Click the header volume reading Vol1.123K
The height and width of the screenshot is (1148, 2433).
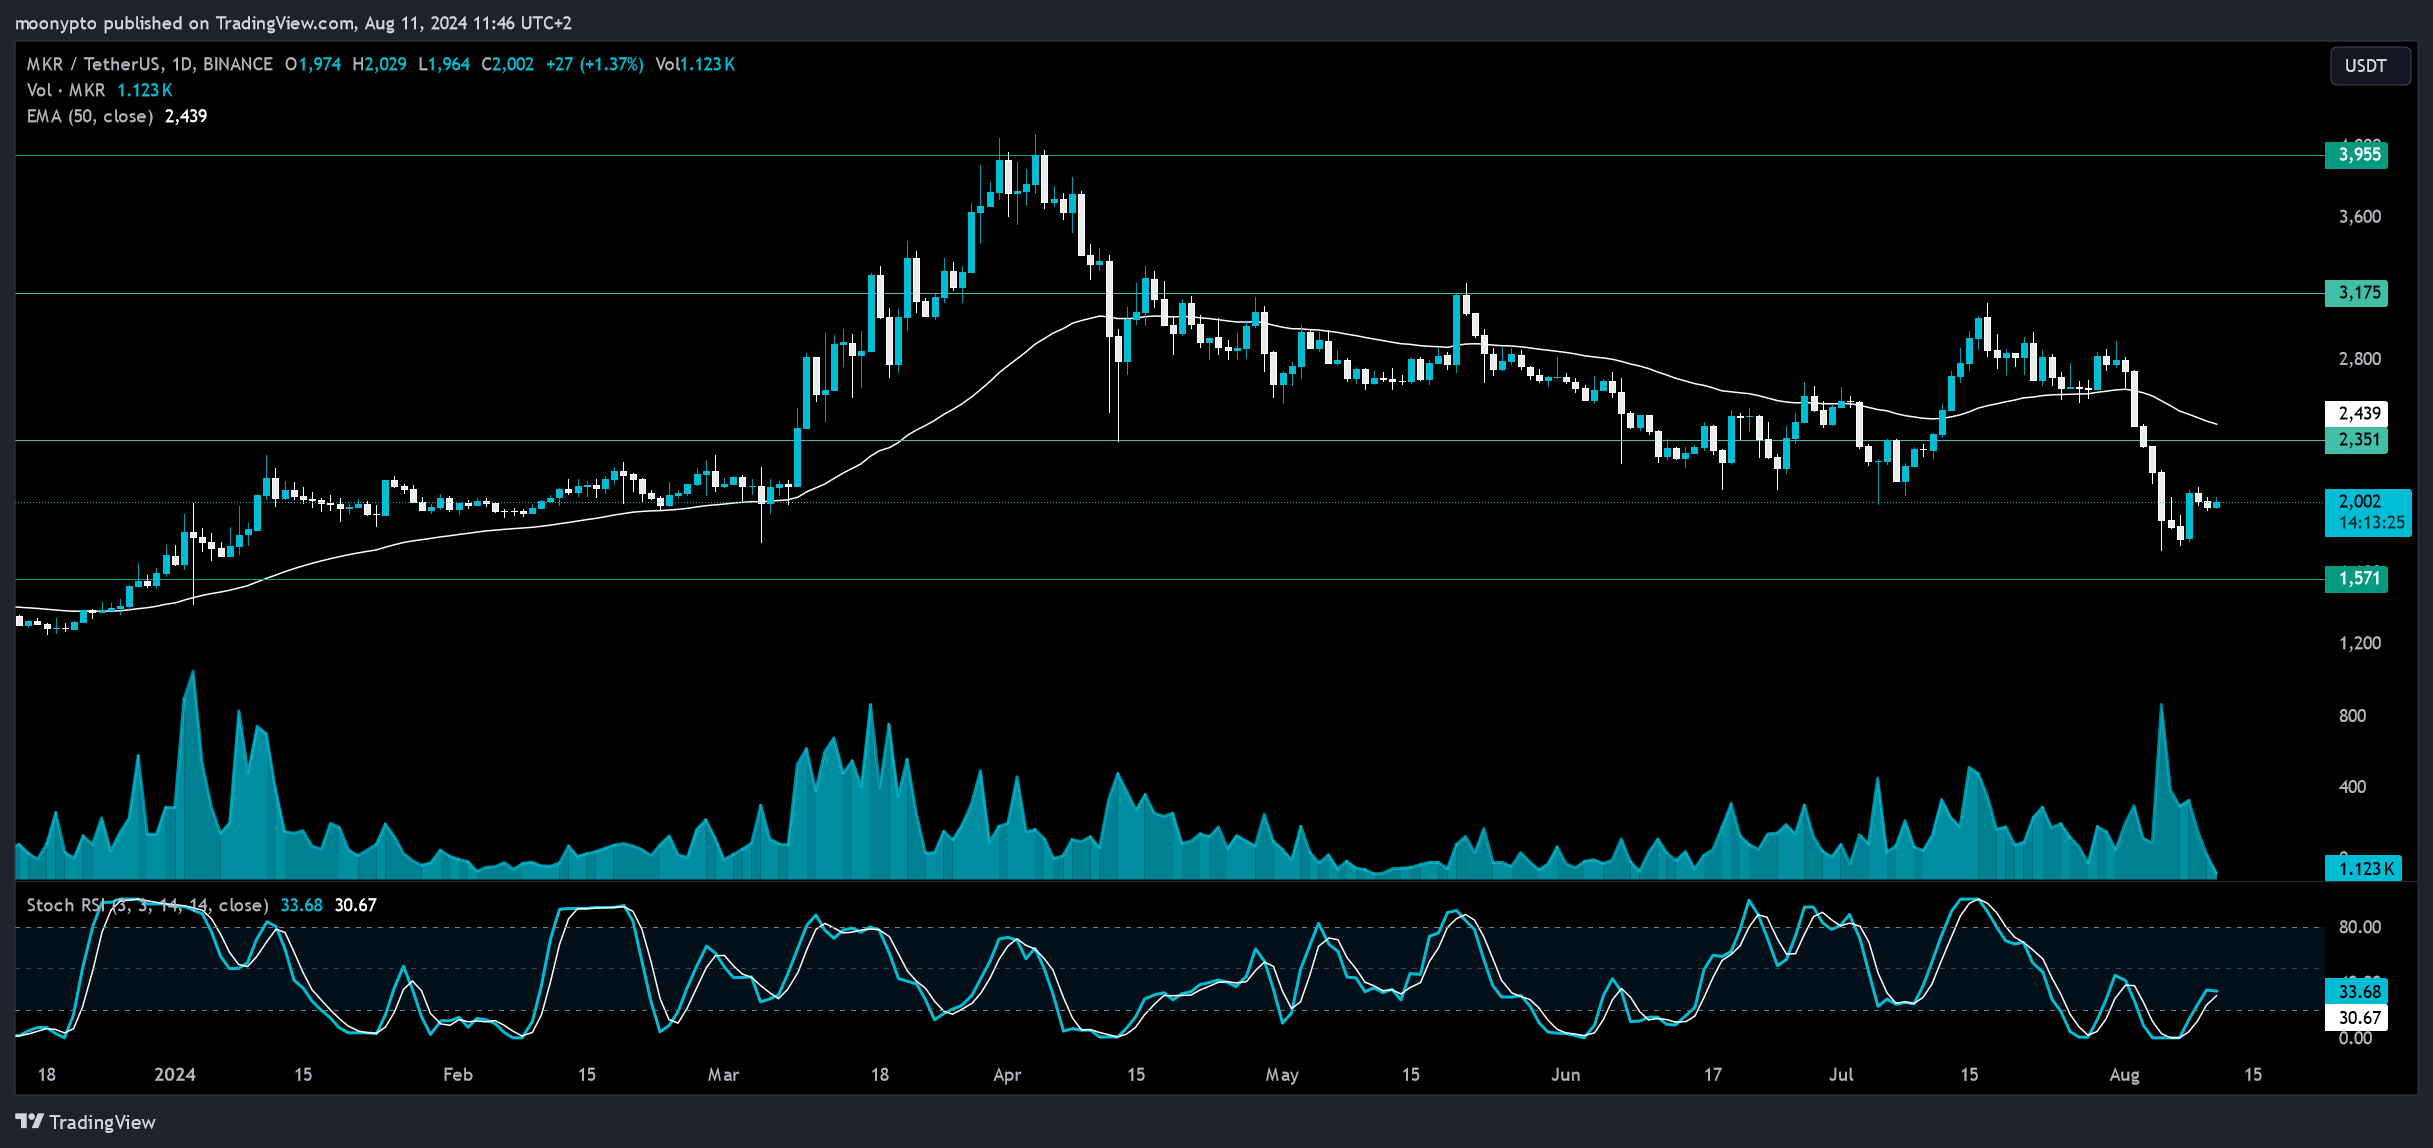coord(695,64)
